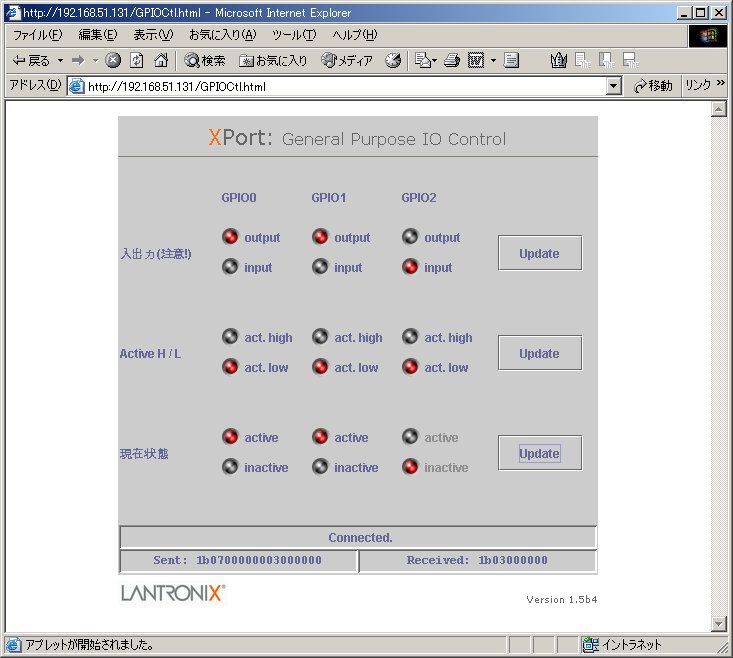Click the Discuss page icon
Screen dimensions: 733x658
(x=511, y=60)
